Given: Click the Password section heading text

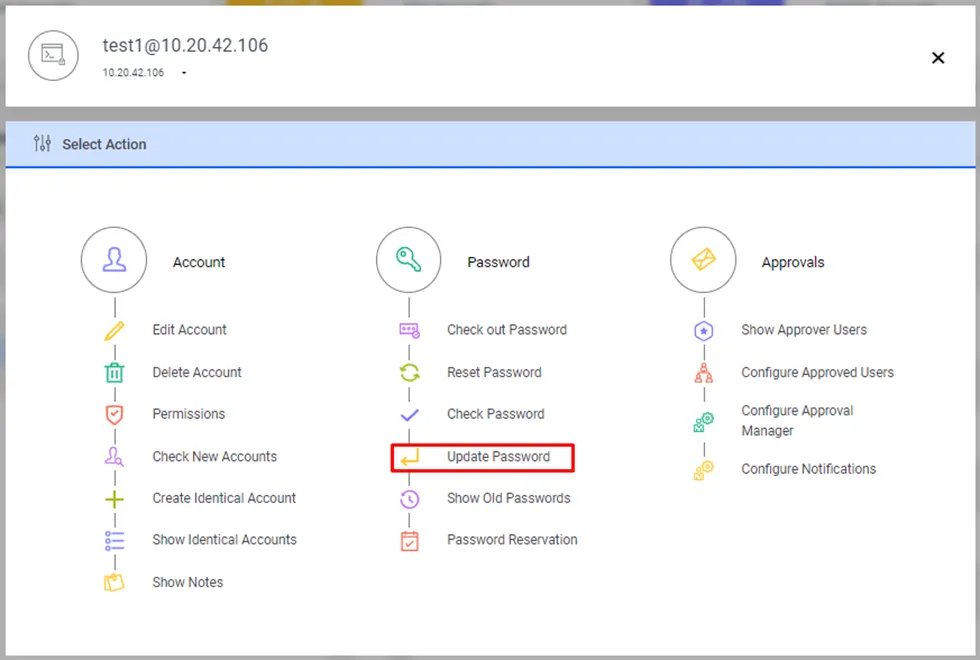Looking at the screenshot, I should click(498, 262).
